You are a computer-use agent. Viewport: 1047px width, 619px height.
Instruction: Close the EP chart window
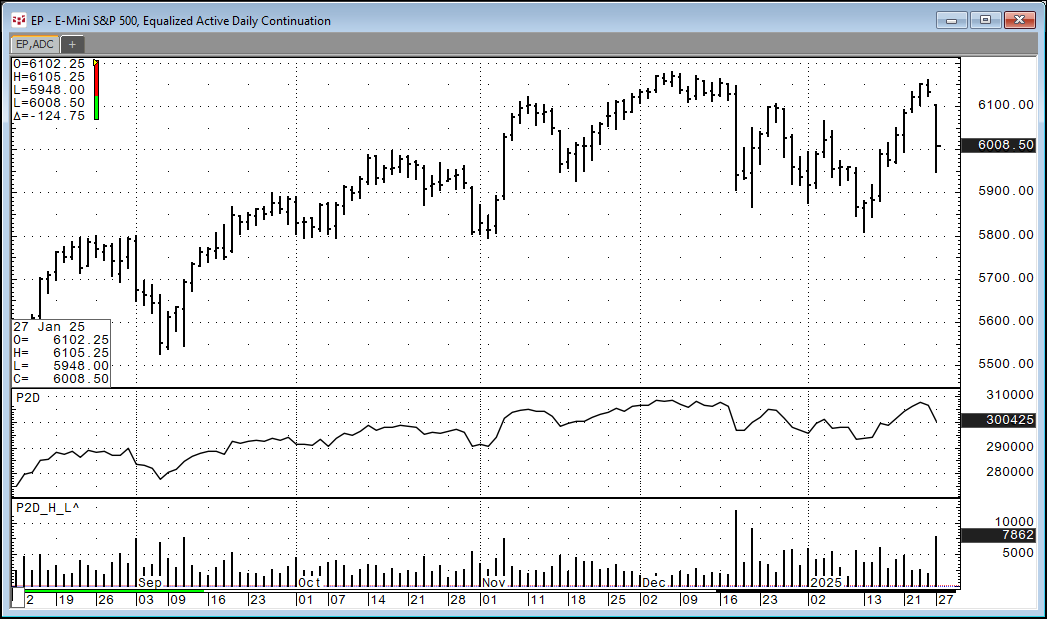click(1020, 20)
